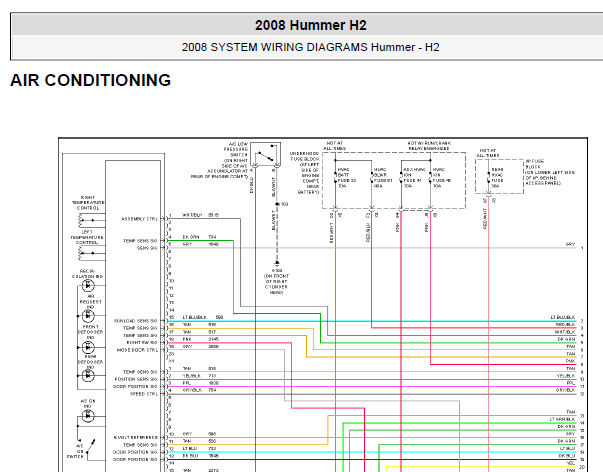603x472 pixels.
Task: Select the AIR REQUEST IND label
Action: 90,302
